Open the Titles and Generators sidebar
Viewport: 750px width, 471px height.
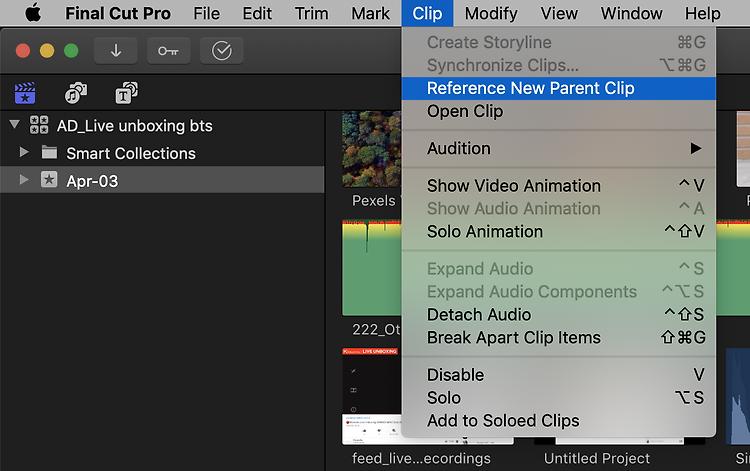pos(126,93)
